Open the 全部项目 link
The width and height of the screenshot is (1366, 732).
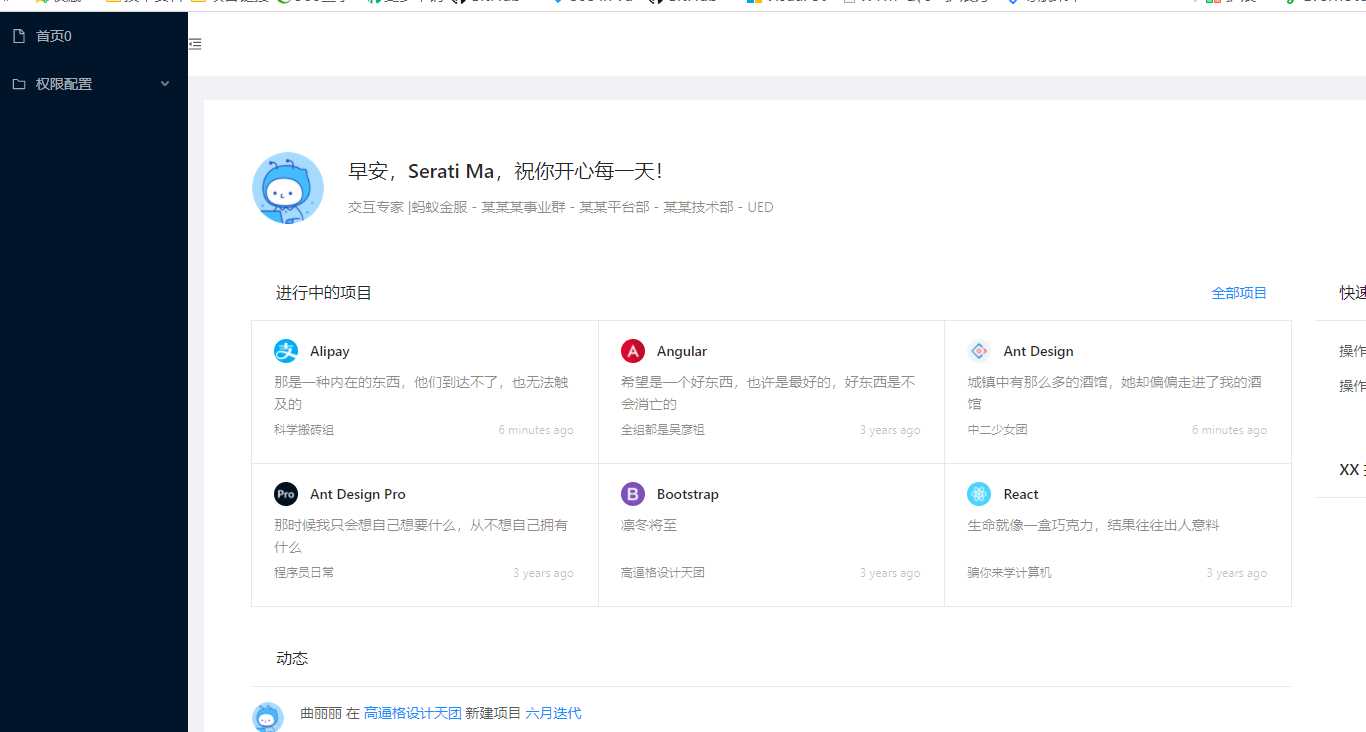tap(1239, 293)
